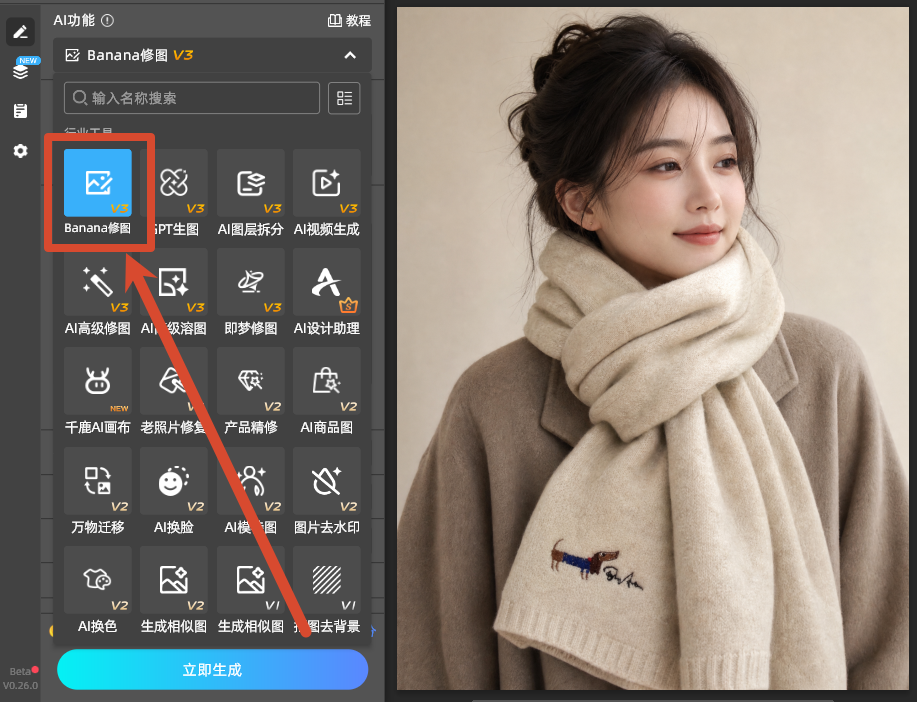The width and height of the screenshot is (917, 702).
Task: Choose the AI图层拆分 tool
Action: pyautogui.click(x=250, y=183)
